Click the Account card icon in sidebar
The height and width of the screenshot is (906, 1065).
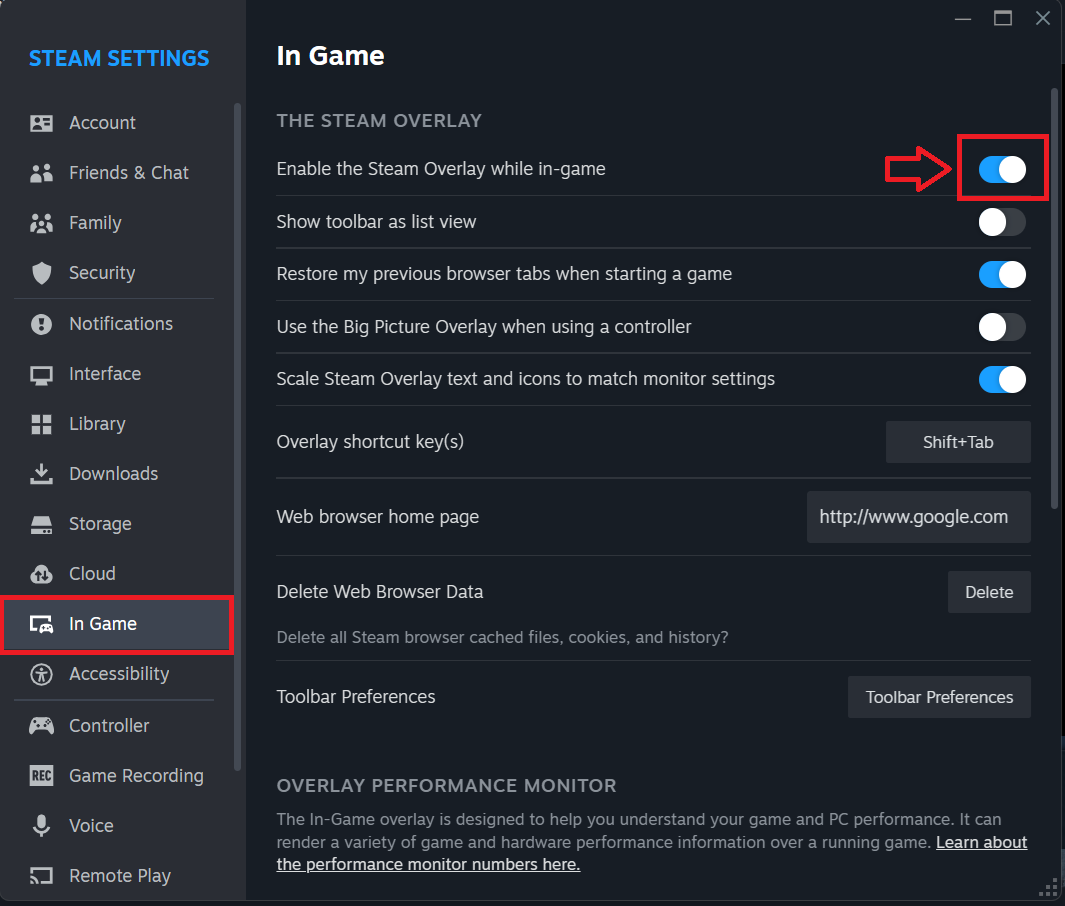point(41,123)
